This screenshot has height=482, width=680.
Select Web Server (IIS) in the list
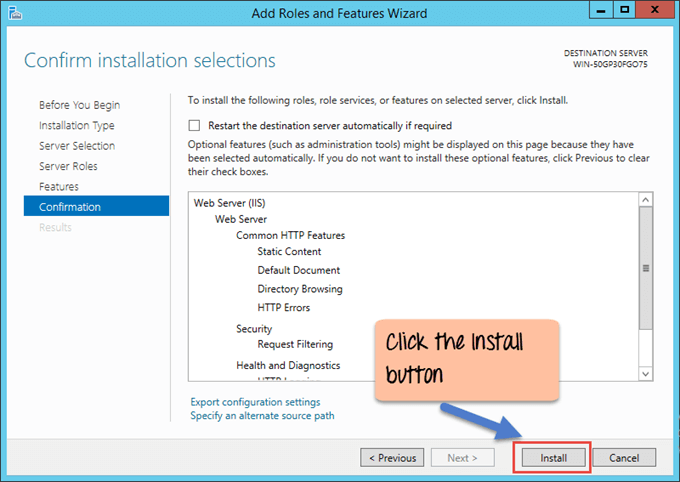[228, 202]
